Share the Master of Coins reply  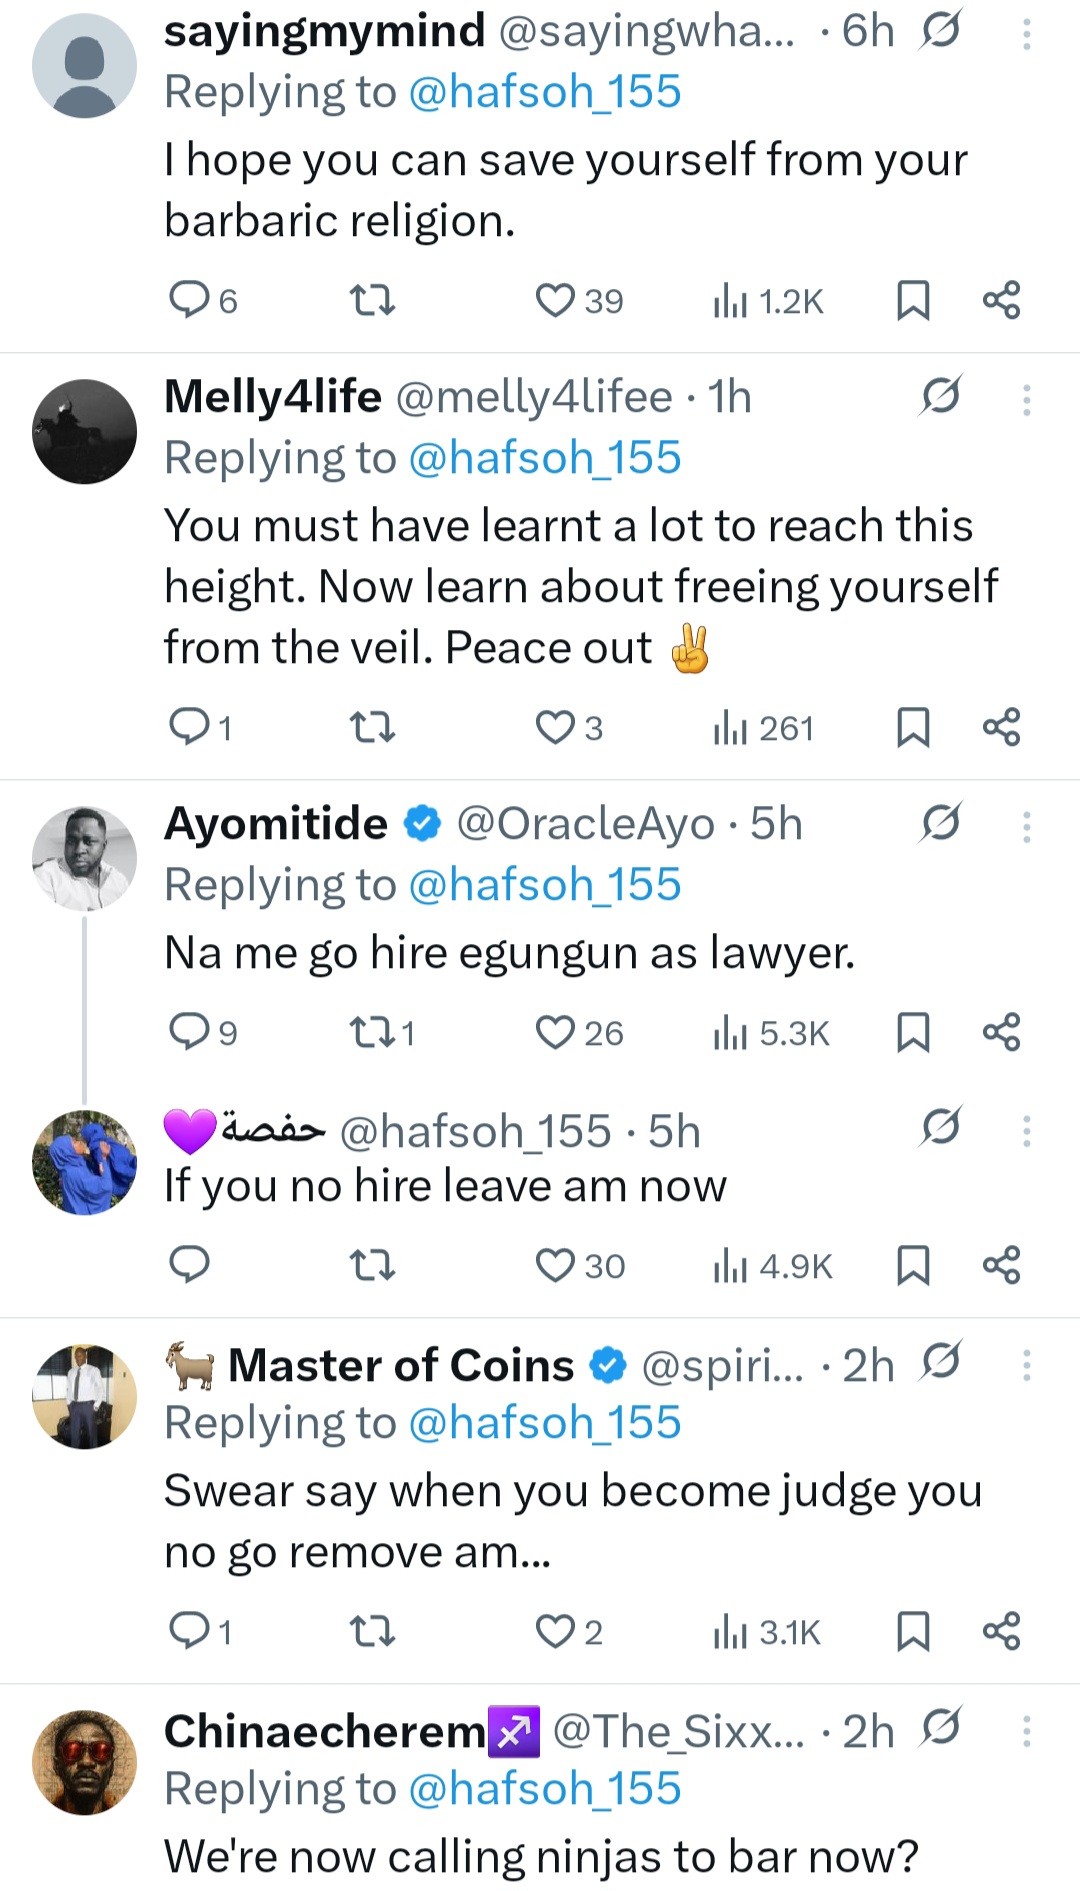(x=1001, y=1631)
